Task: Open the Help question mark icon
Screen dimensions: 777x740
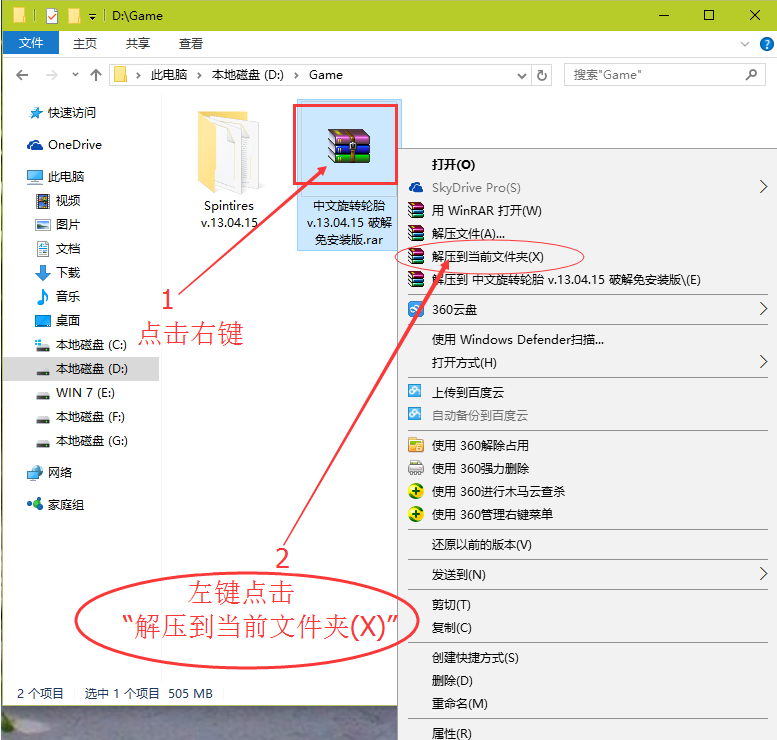Action: click(766, 44)
